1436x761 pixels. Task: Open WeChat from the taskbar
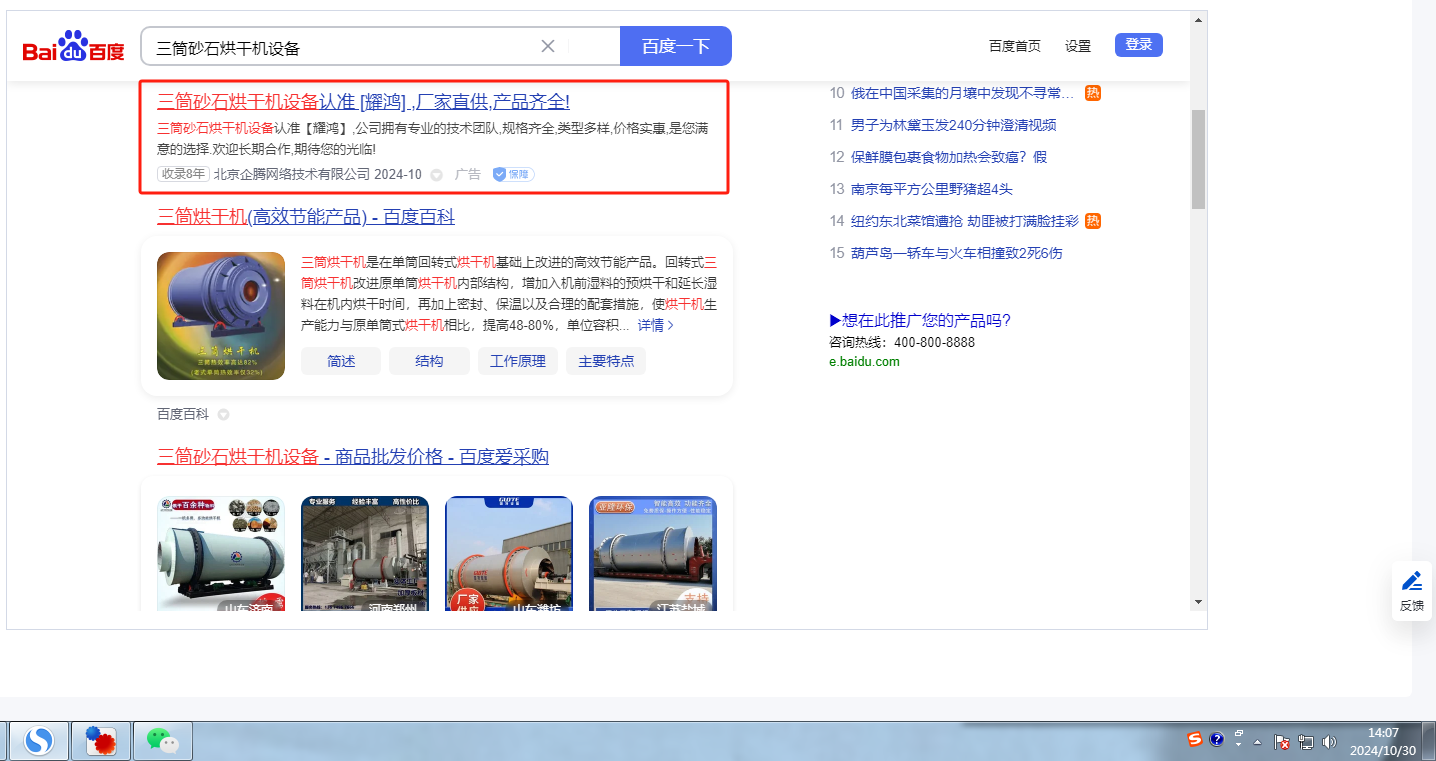click(x=162, y=740)
